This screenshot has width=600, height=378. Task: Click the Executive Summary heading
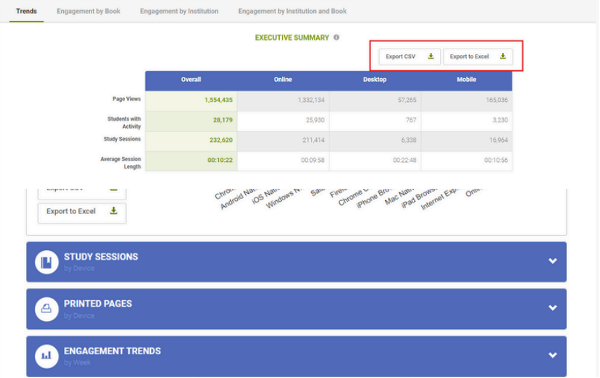click(292, 37)
